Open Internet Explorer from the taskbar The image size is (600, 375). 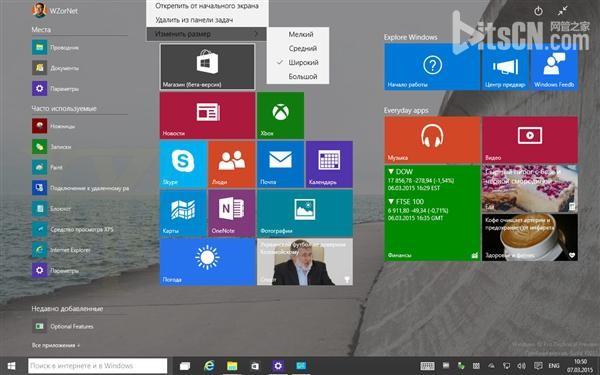(209, 366)
